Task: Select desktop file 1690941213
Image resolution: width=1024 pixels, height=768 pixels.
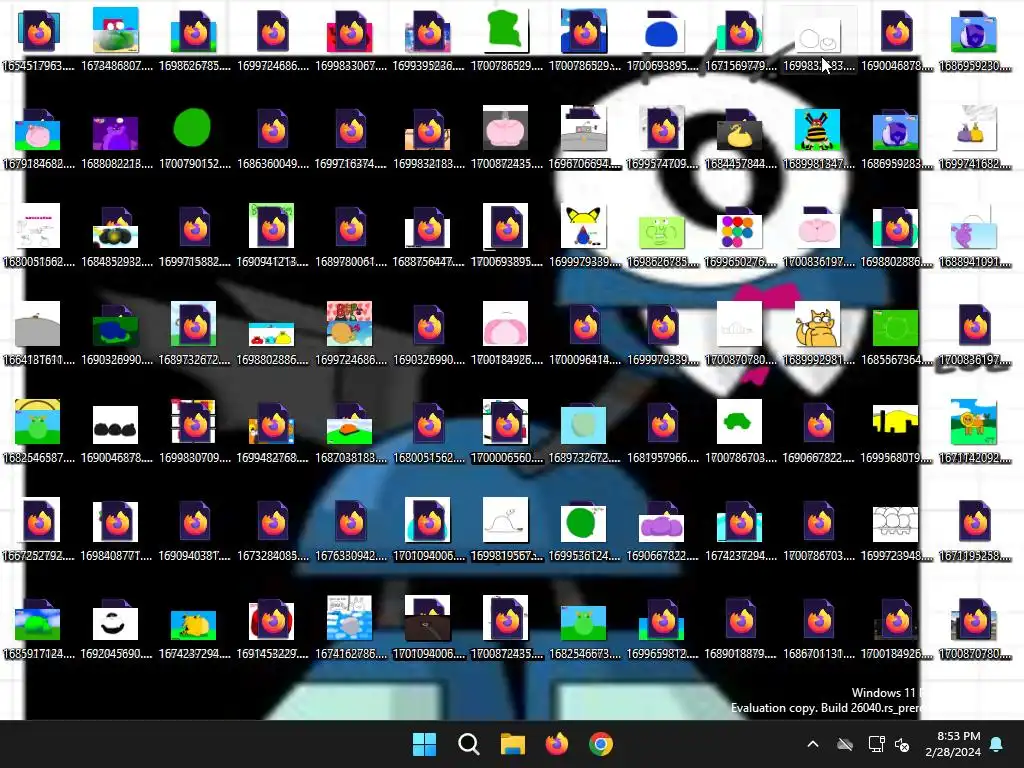Action: click(273, 235)
